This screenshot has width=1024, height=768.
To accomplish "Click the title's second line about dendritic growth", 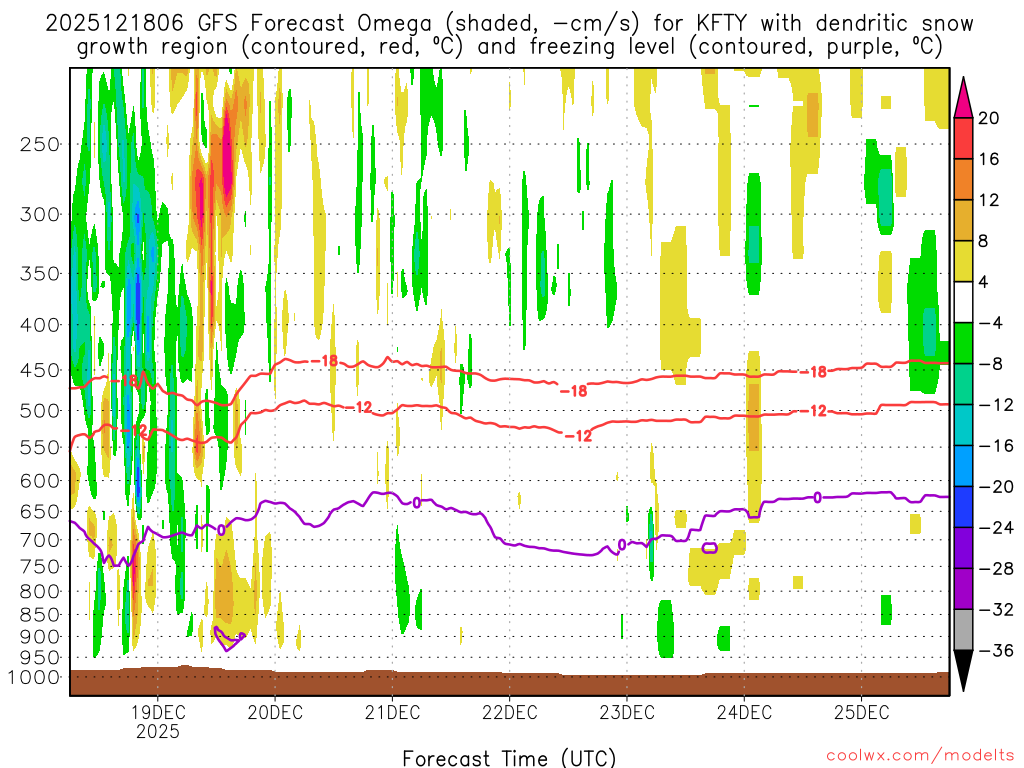I will tap(509, 47).
